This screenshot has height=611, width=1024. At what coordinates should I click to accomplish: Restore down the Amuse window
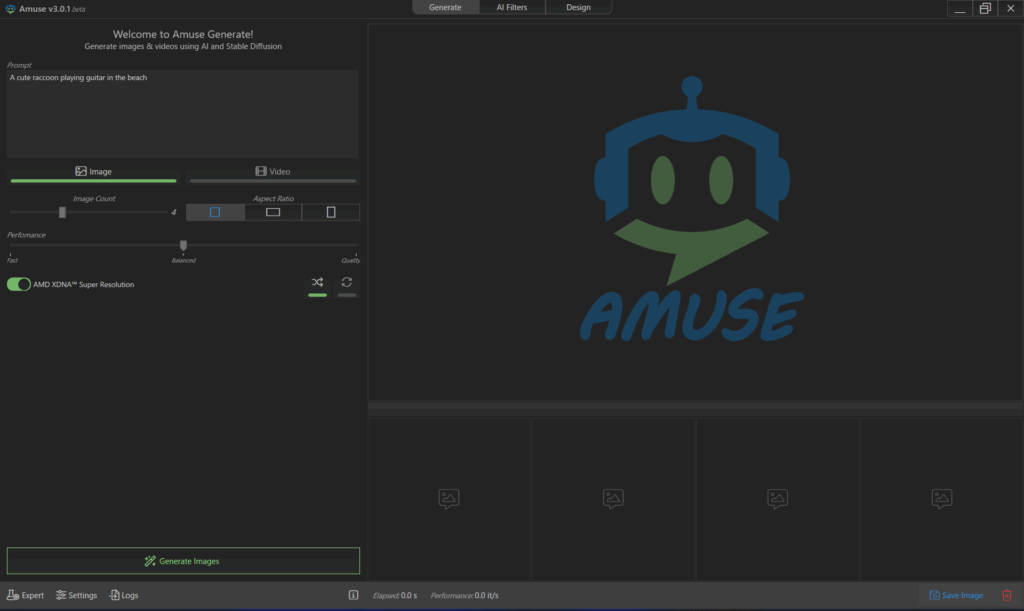[985, 8]
